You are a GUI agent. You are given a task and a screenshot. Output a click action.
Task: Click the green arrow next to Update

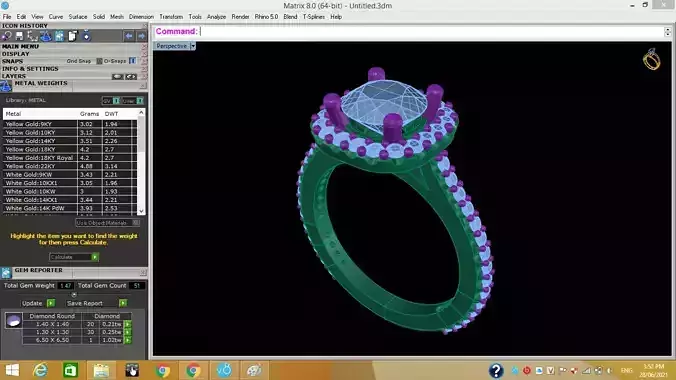(51, 303)
